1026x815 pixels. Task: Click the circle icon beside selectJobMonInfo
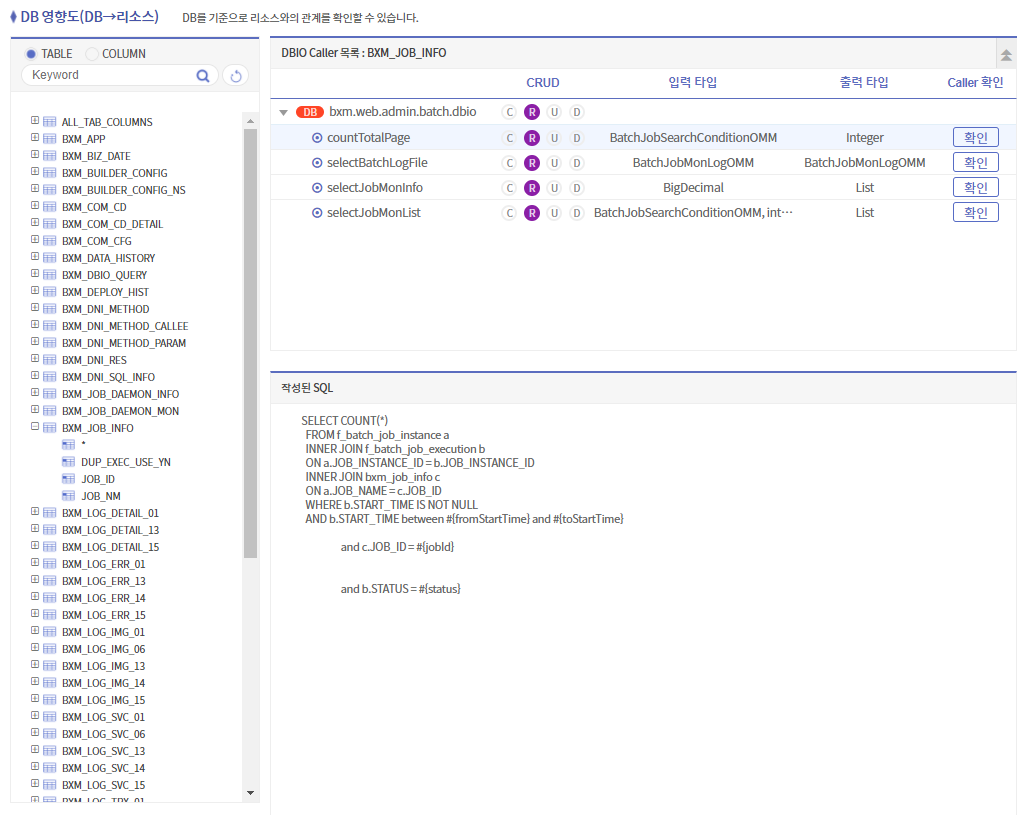tap(317, 188)
